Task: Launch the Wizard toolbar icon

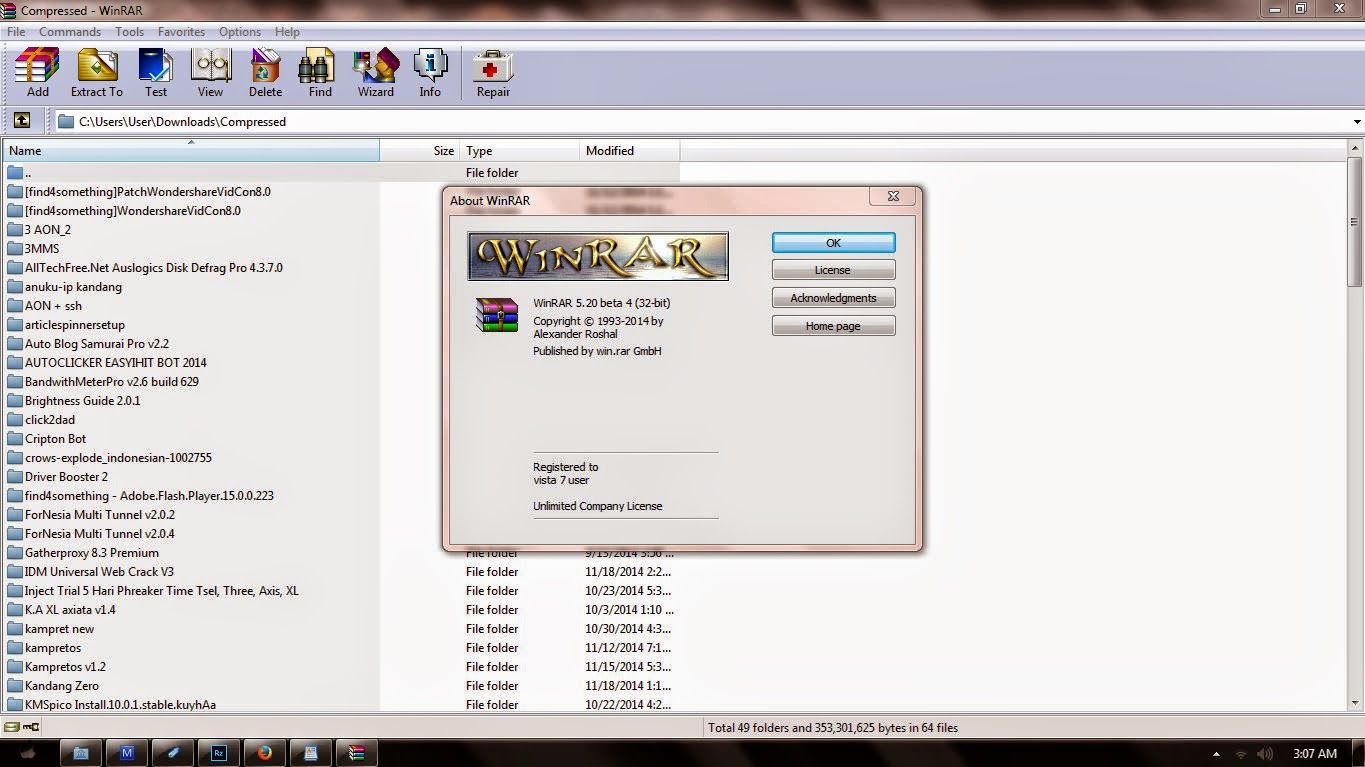Action: [376, 73]
